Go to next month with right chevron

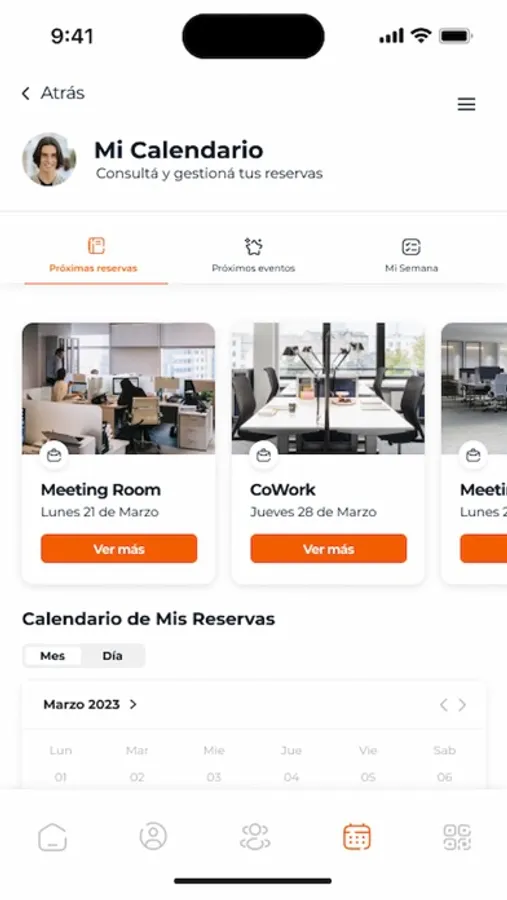462,705
